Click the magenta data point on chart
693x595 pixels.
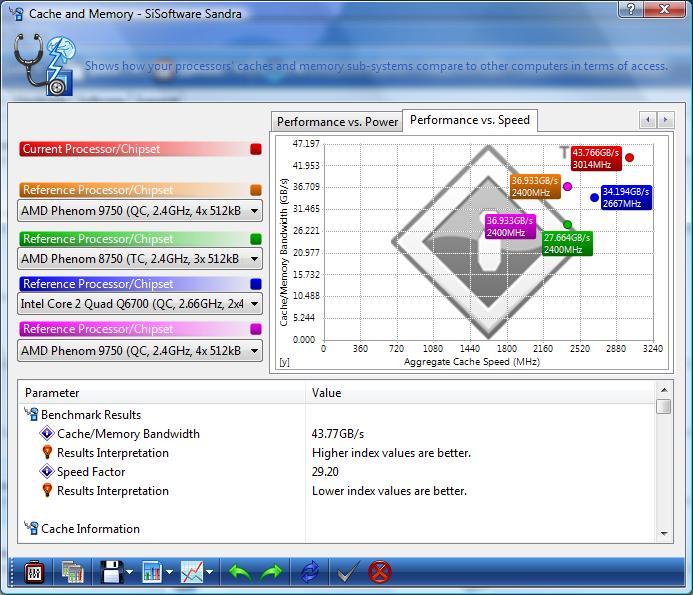pyautogui.click(x=567, y=187)
